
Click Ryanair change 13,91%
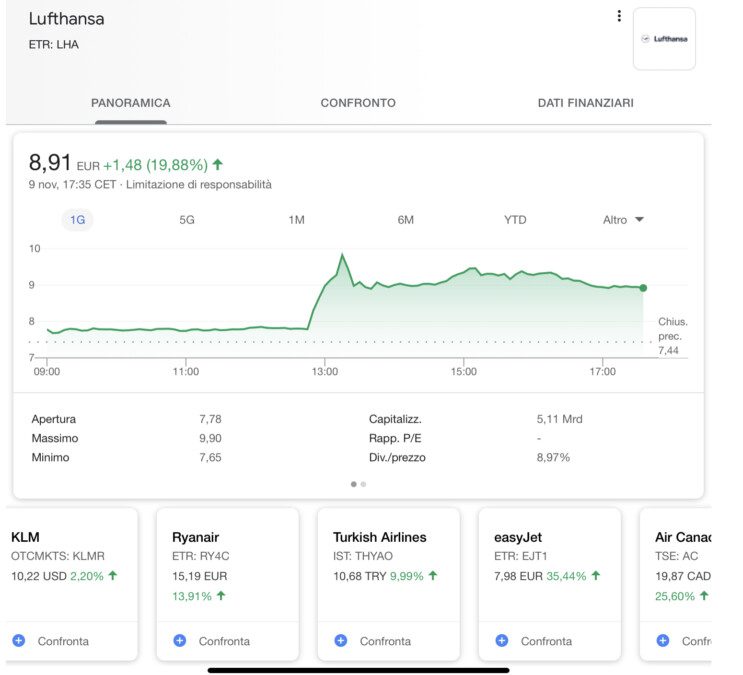point(192,596)
